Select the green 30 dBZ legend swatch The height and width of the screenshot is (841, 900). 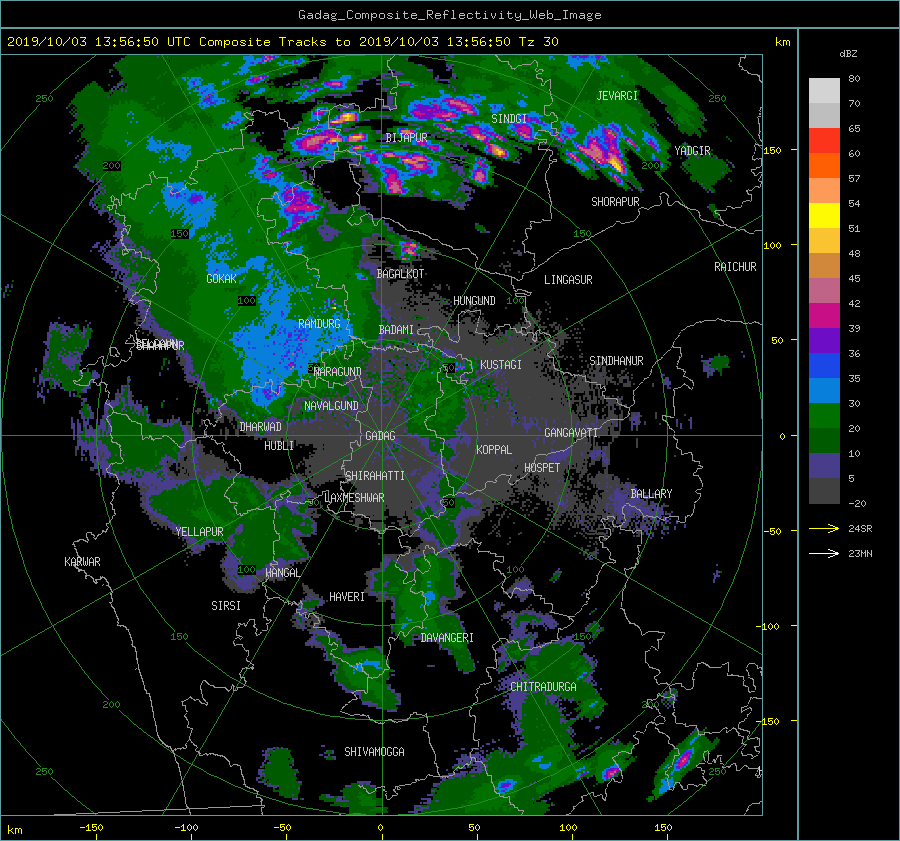(824, 415)
